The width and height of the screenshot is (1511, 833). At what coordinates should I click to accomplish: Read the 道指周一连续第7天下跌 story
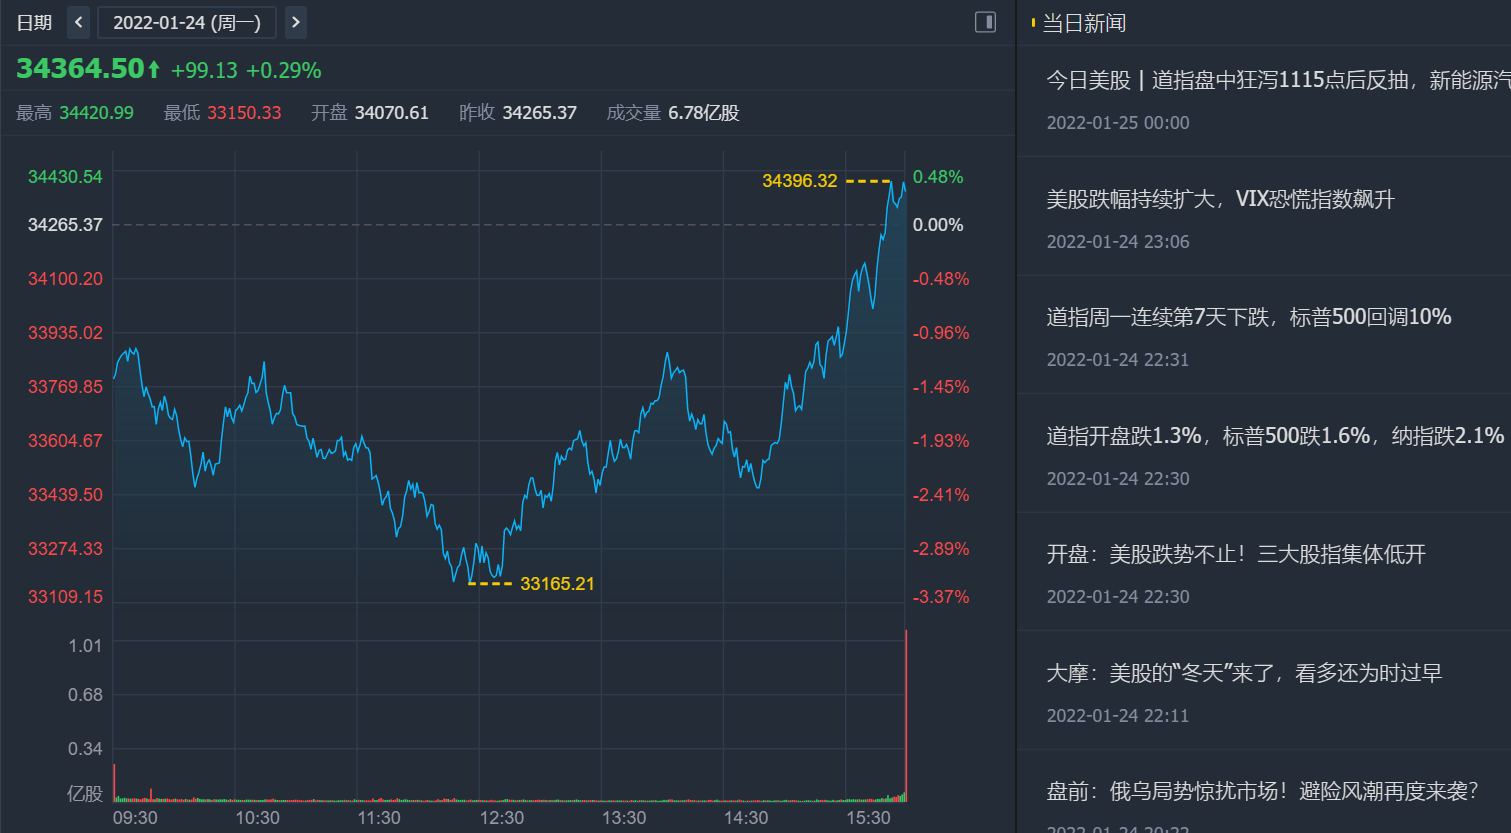point(1248,317)
